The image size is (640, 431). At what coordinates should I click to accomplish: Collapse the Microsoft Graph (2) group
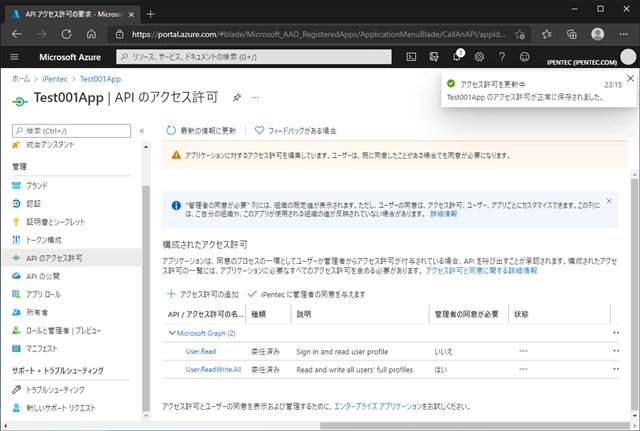pos(172,333)
